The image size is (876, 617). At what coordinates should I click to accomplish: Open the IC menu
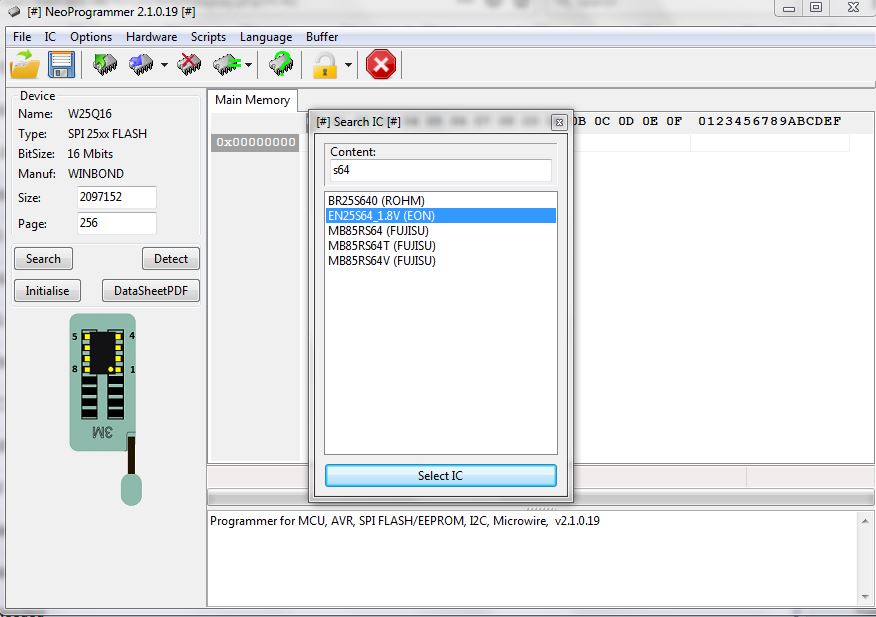point(50,37)
